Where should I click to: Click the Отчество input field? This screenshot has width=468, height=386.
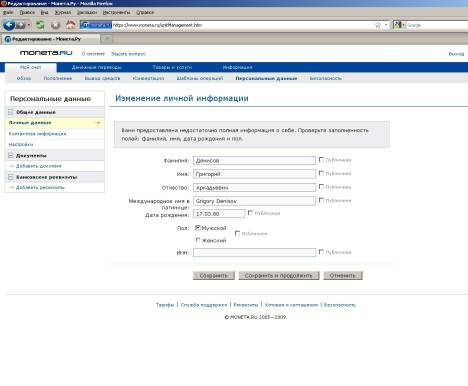[254, 188]
